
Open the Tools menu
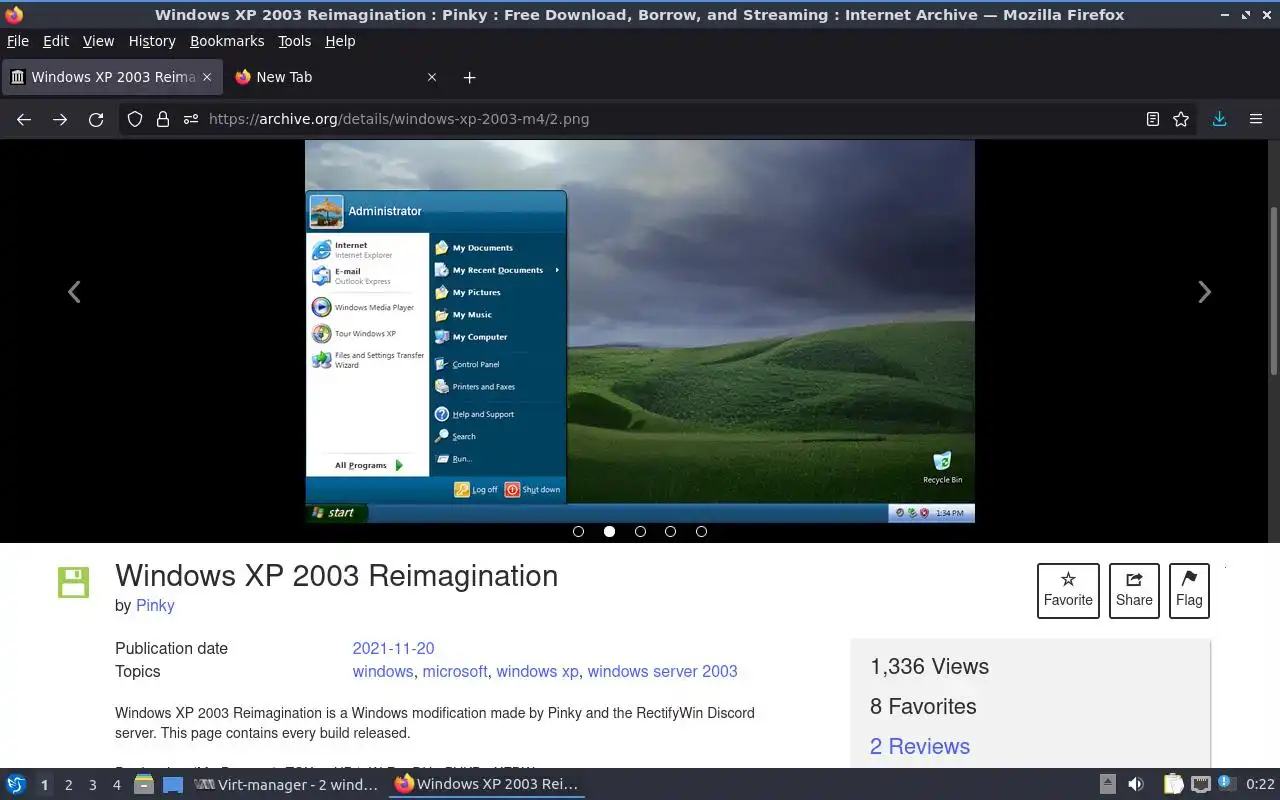(x=295, y=41)
